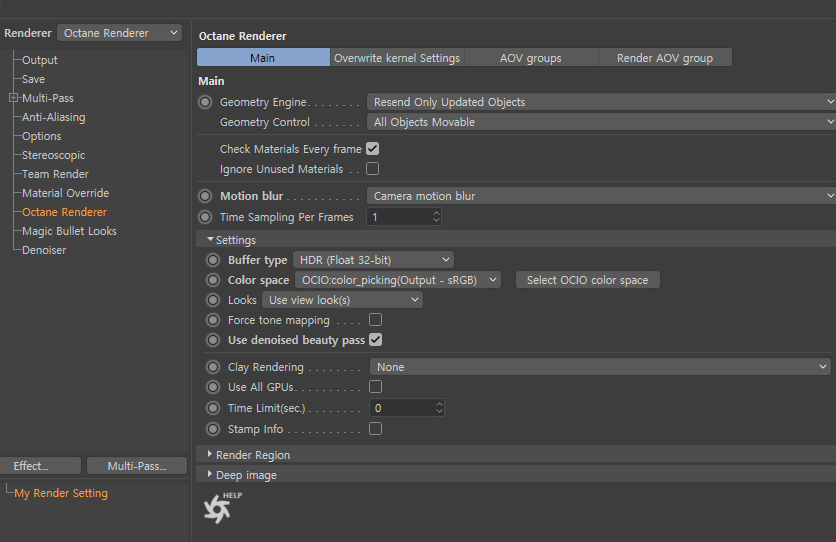Select Output in settings tree

pos(39,60)
